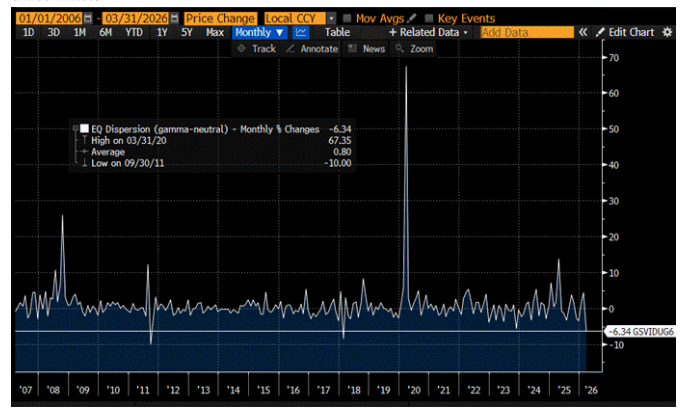Activate the Zoom magnifier tool
The image size is (682, 418).
coord(415,48)
